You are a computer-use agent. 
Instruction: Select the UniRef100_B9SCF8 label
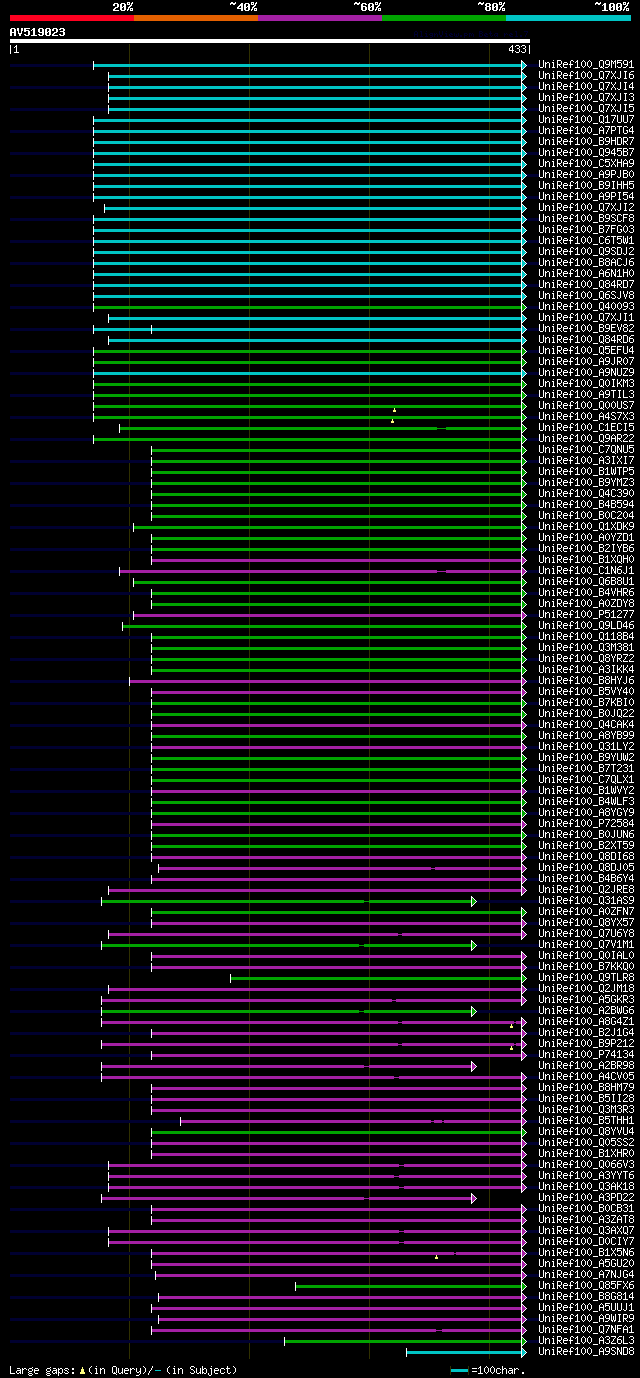click(x=586, y=219)
